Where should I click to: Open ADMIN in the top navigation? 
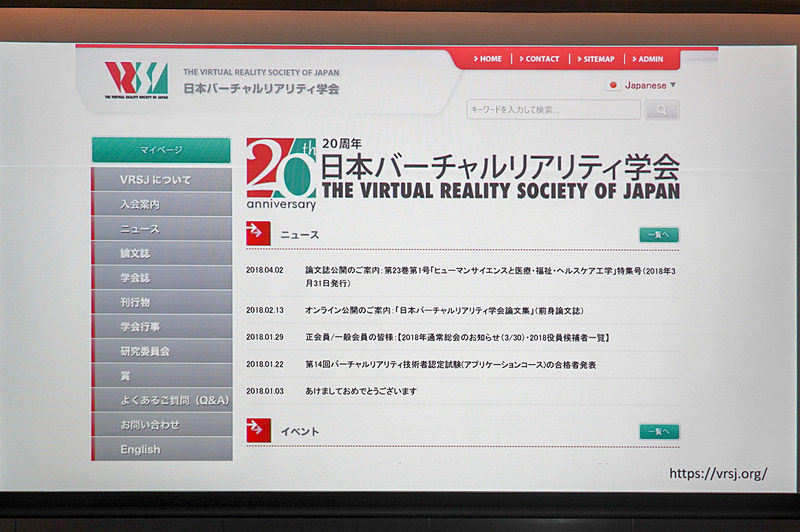(648, 59)
